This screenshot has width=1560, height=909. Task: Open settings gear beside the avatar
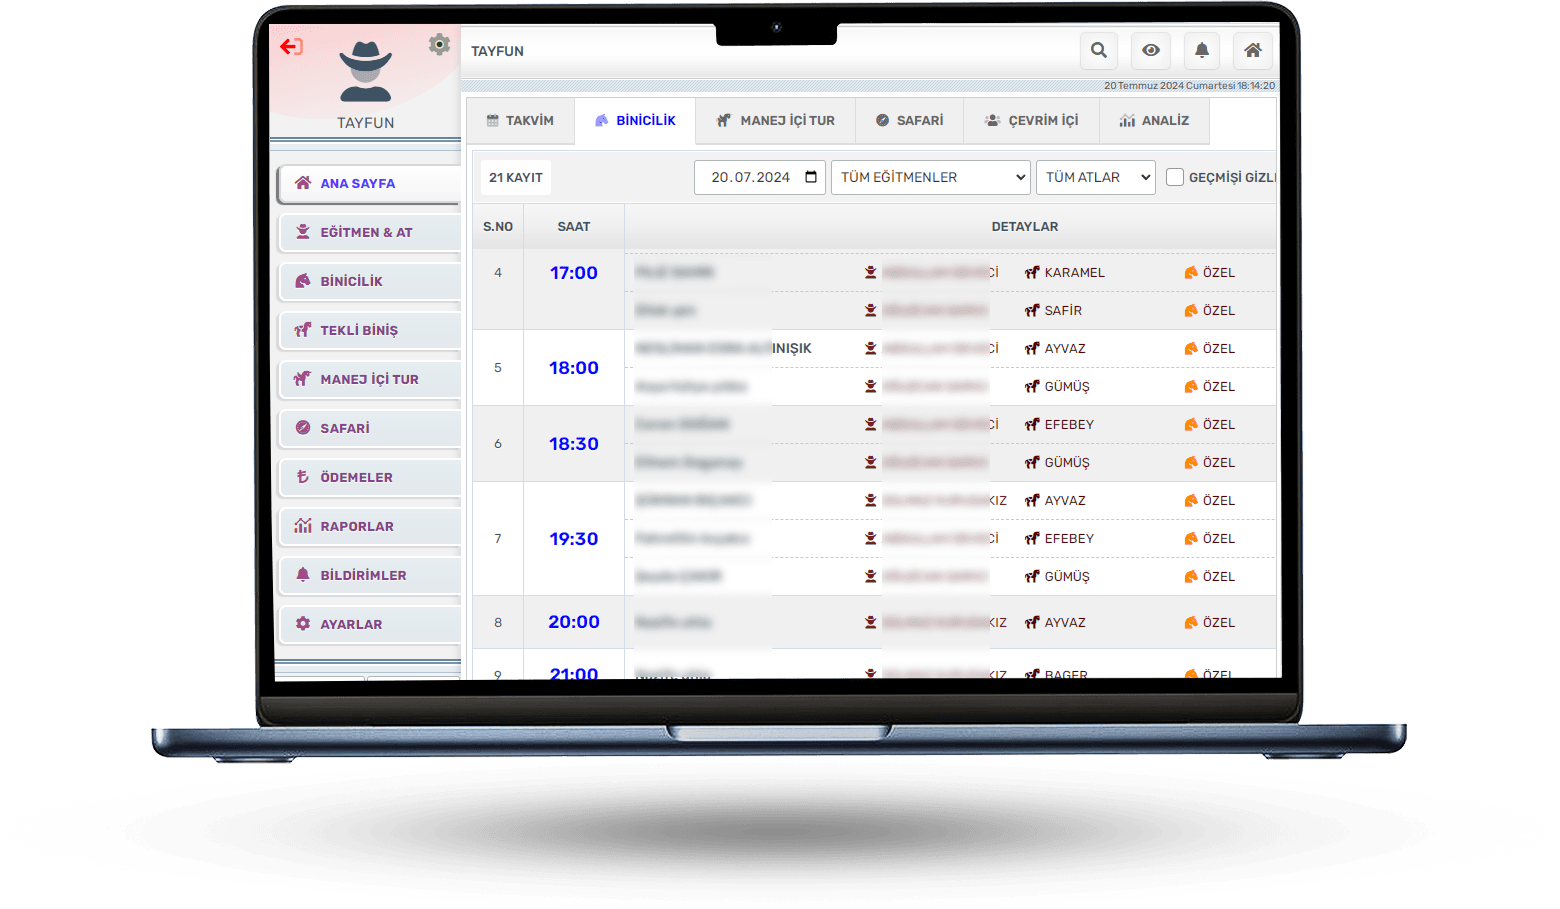(x=439, y=44)
